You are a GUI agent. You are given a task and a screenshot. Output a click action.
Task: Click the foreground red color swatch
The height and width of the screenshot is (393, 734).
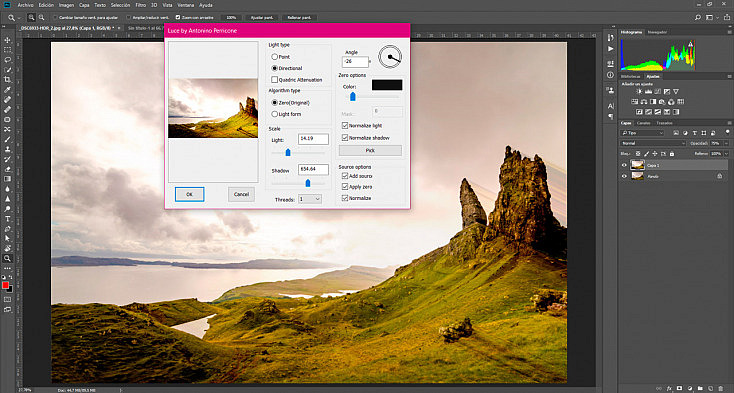5,285
